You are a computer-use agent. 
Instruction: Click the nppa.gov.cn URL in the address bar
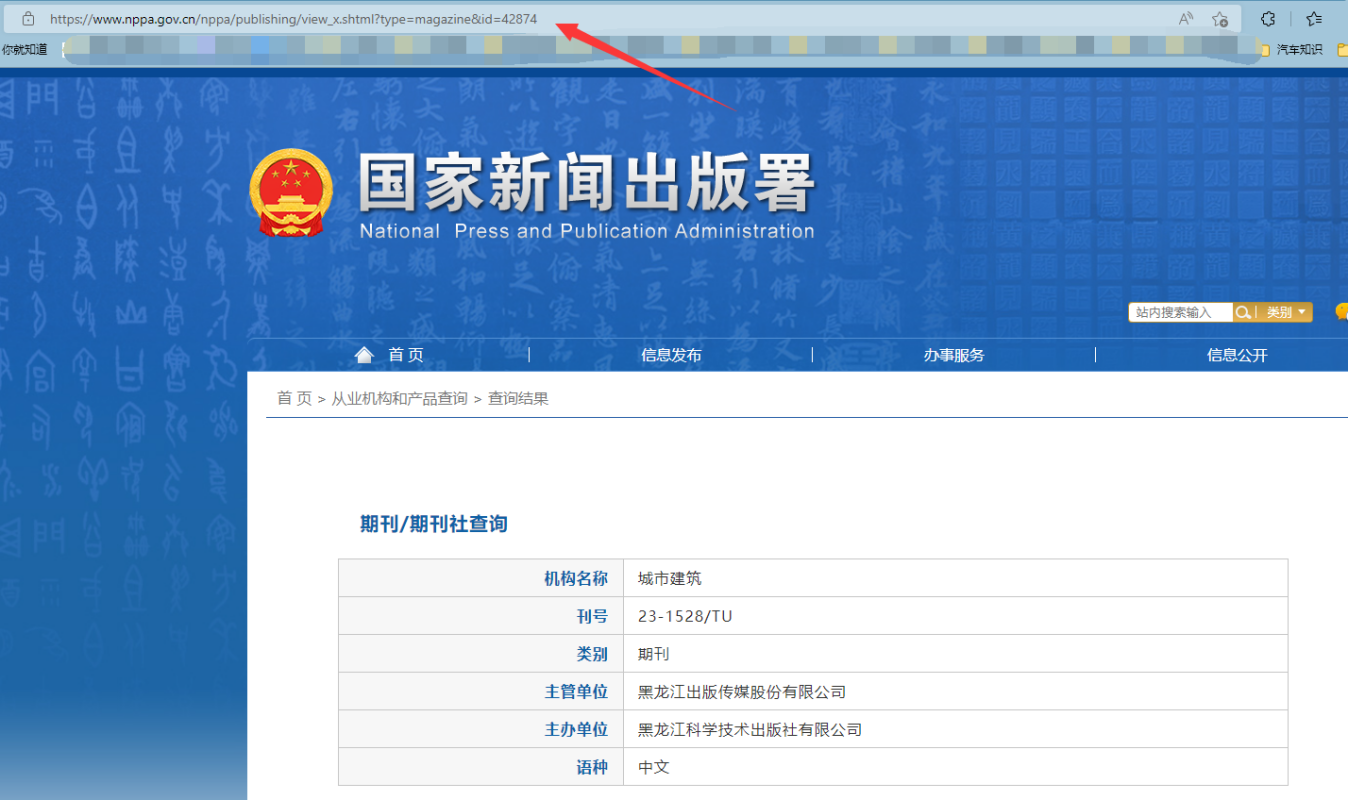(293, 18)
